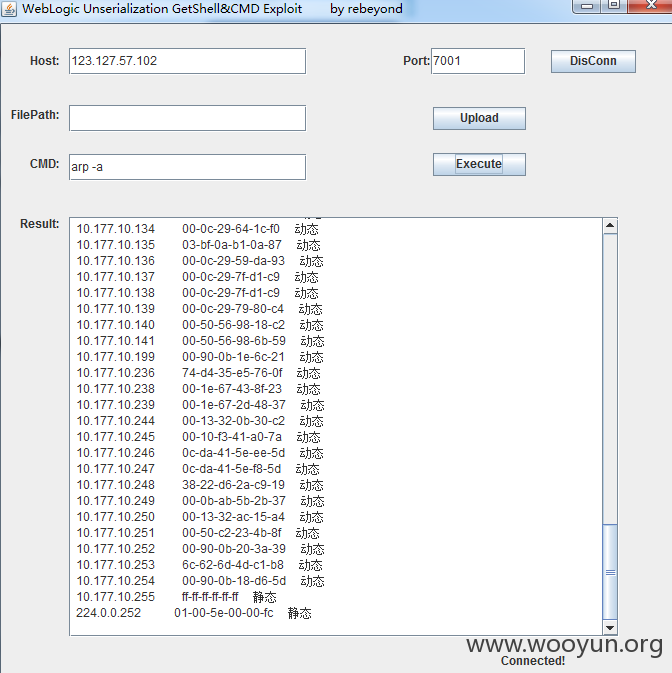Select IP address 10.177.10.254
The width and height of the screenshot is (672, 673).
[x=115, y=581]
